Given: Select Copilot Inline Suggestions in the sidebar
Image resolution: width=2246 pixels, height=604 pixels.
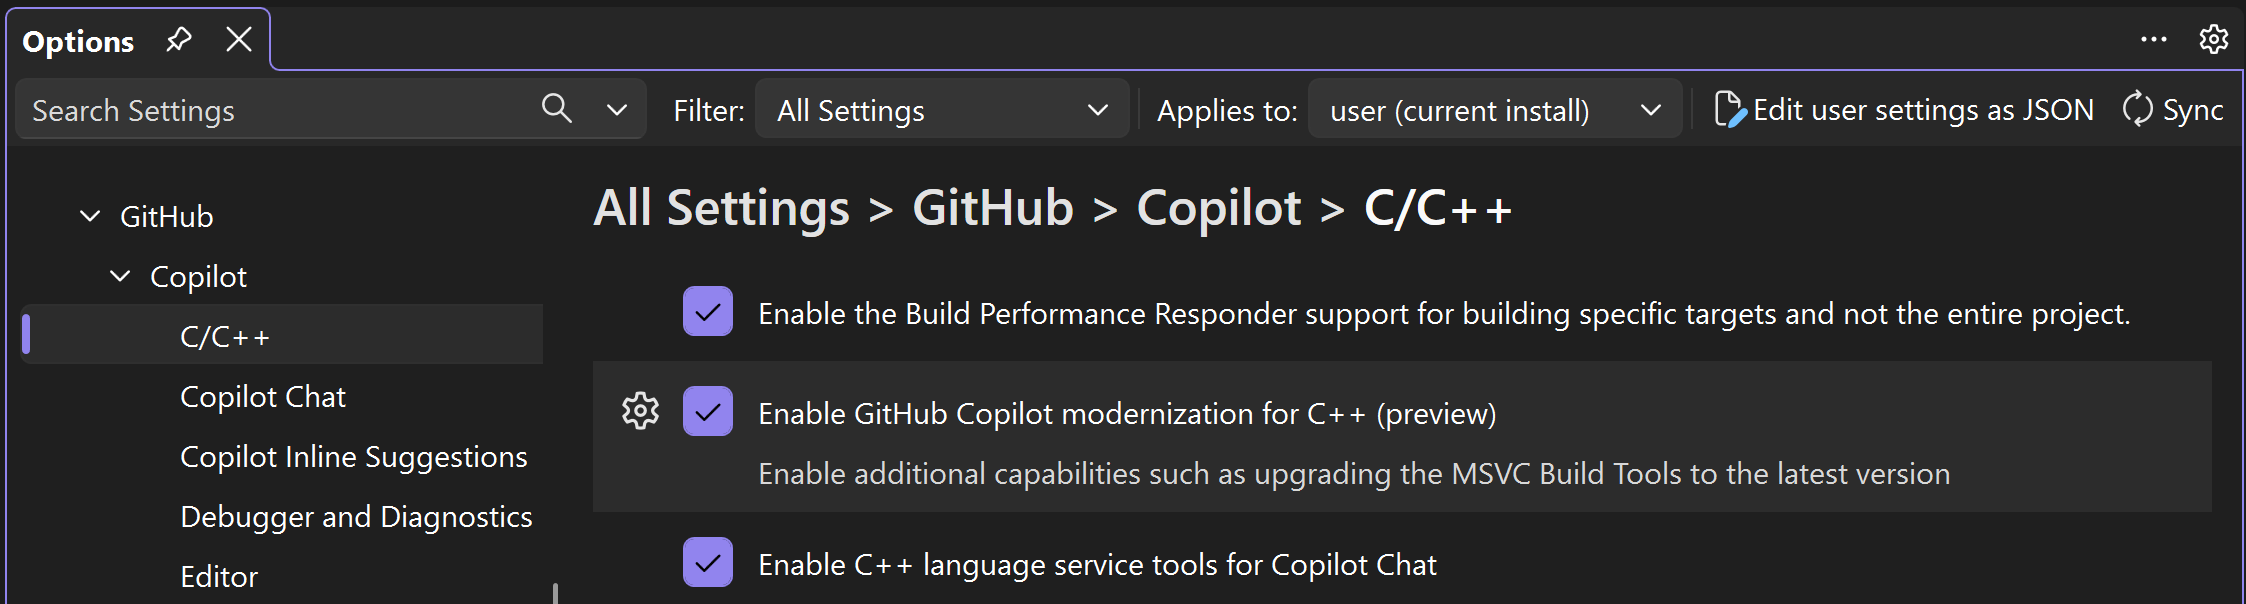Looking at the screenshot, I should (x=353, y=456).
